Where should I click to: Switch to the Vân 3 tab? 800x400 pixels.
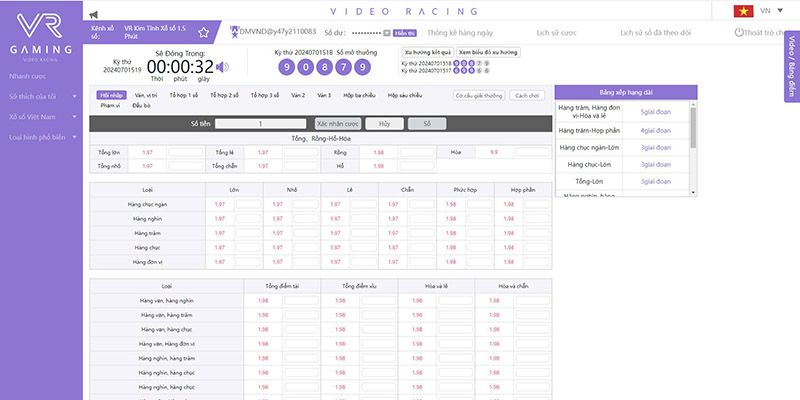(x=324, y=95)
